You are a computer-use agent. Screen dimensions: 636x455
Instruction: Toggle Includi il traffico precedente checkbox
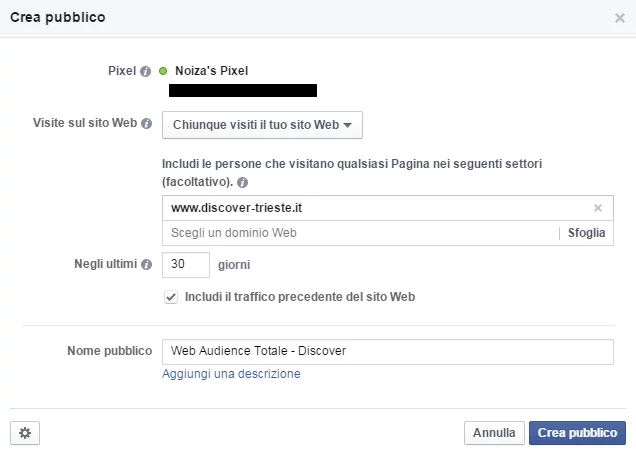tap(171, 297)
